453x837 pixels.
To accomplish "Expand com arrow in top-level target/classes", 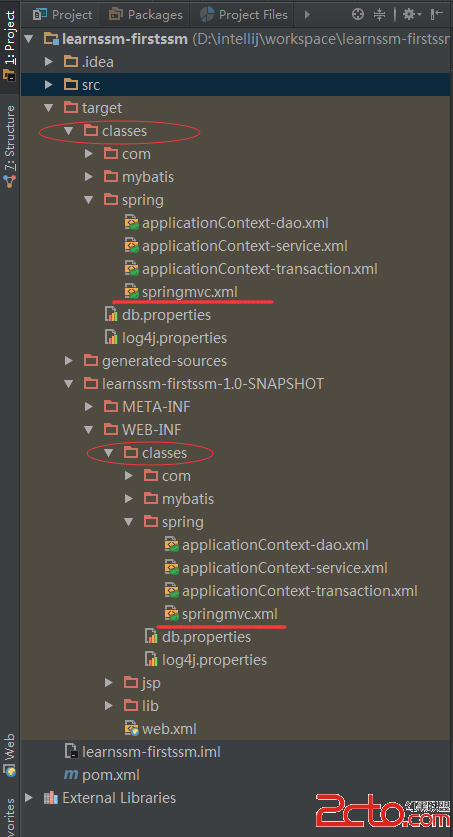I will point(89,154).
